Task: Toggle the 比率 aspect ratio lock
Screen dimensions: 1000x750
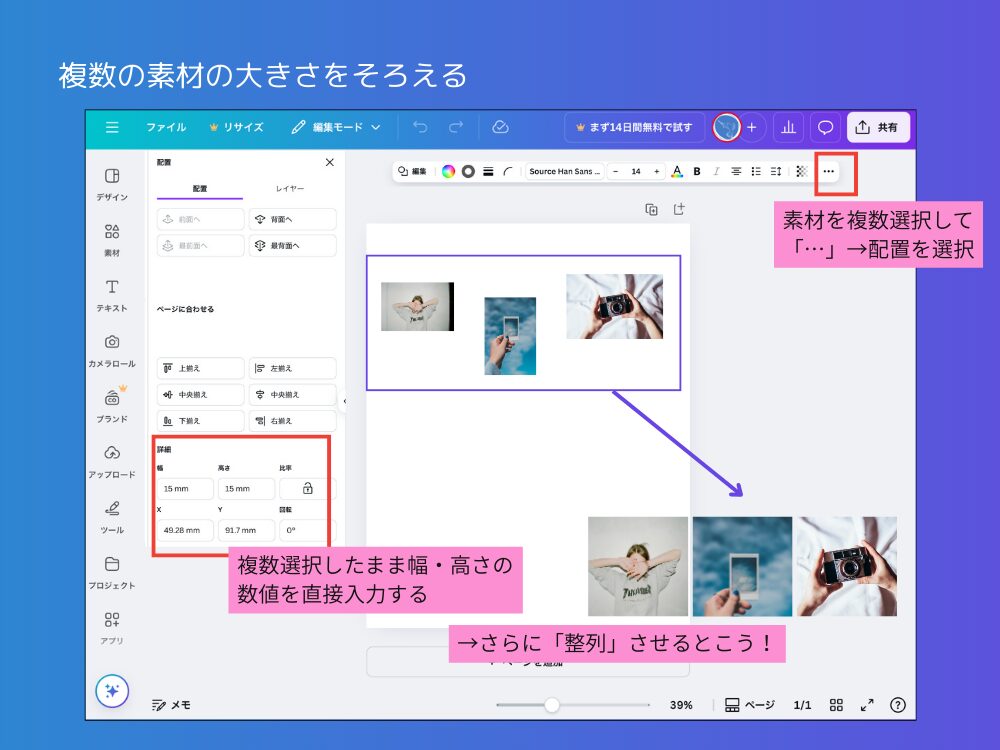Action: [x=307, y=488]
